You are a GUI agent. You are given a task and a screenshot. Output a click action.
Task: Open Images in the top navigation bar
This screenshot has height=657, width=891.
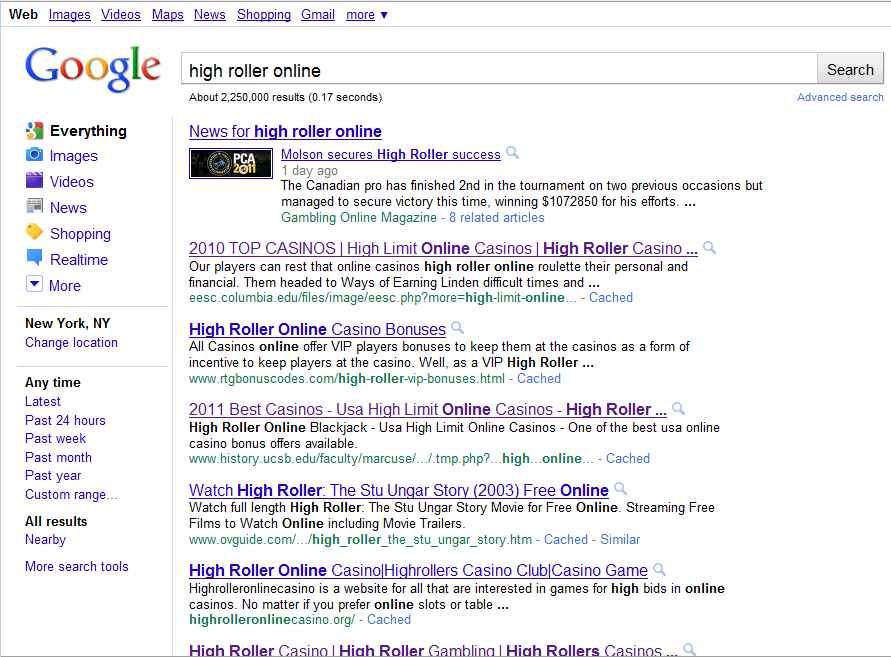pyautogui.click(x=69, y=15)
